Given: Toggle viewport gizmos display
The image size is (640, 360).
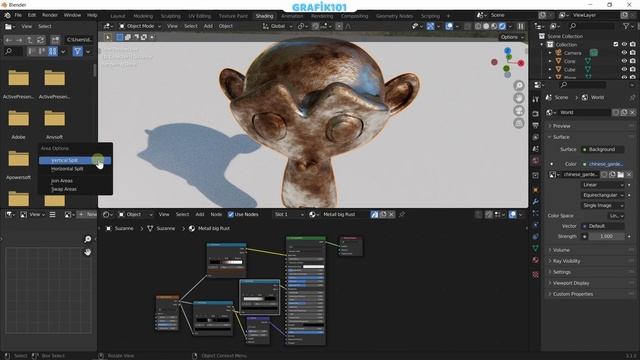Looking at the screenshot, I should click(431, 26).
